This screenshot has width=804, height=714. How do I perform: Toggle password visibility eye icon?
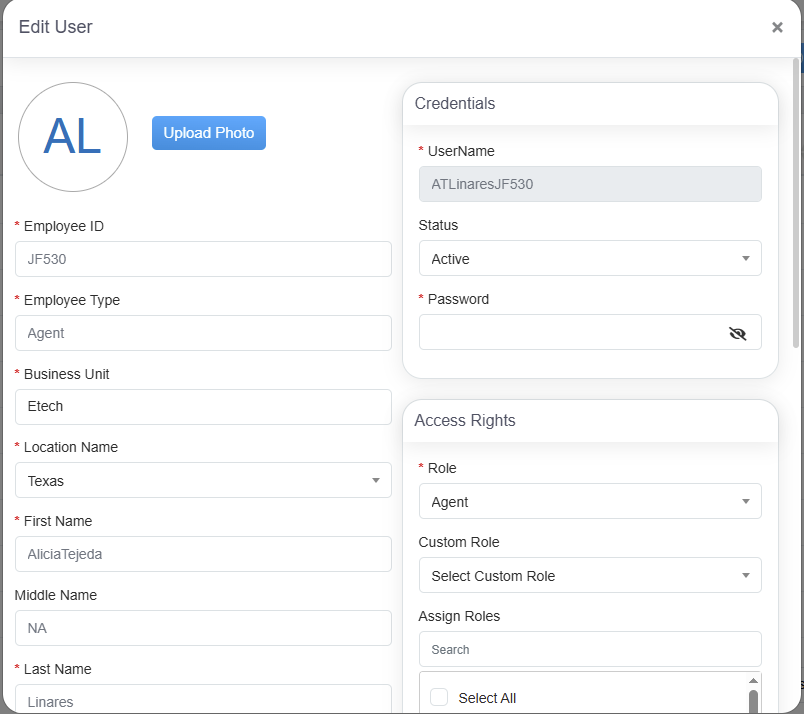(x=738, y=333)
